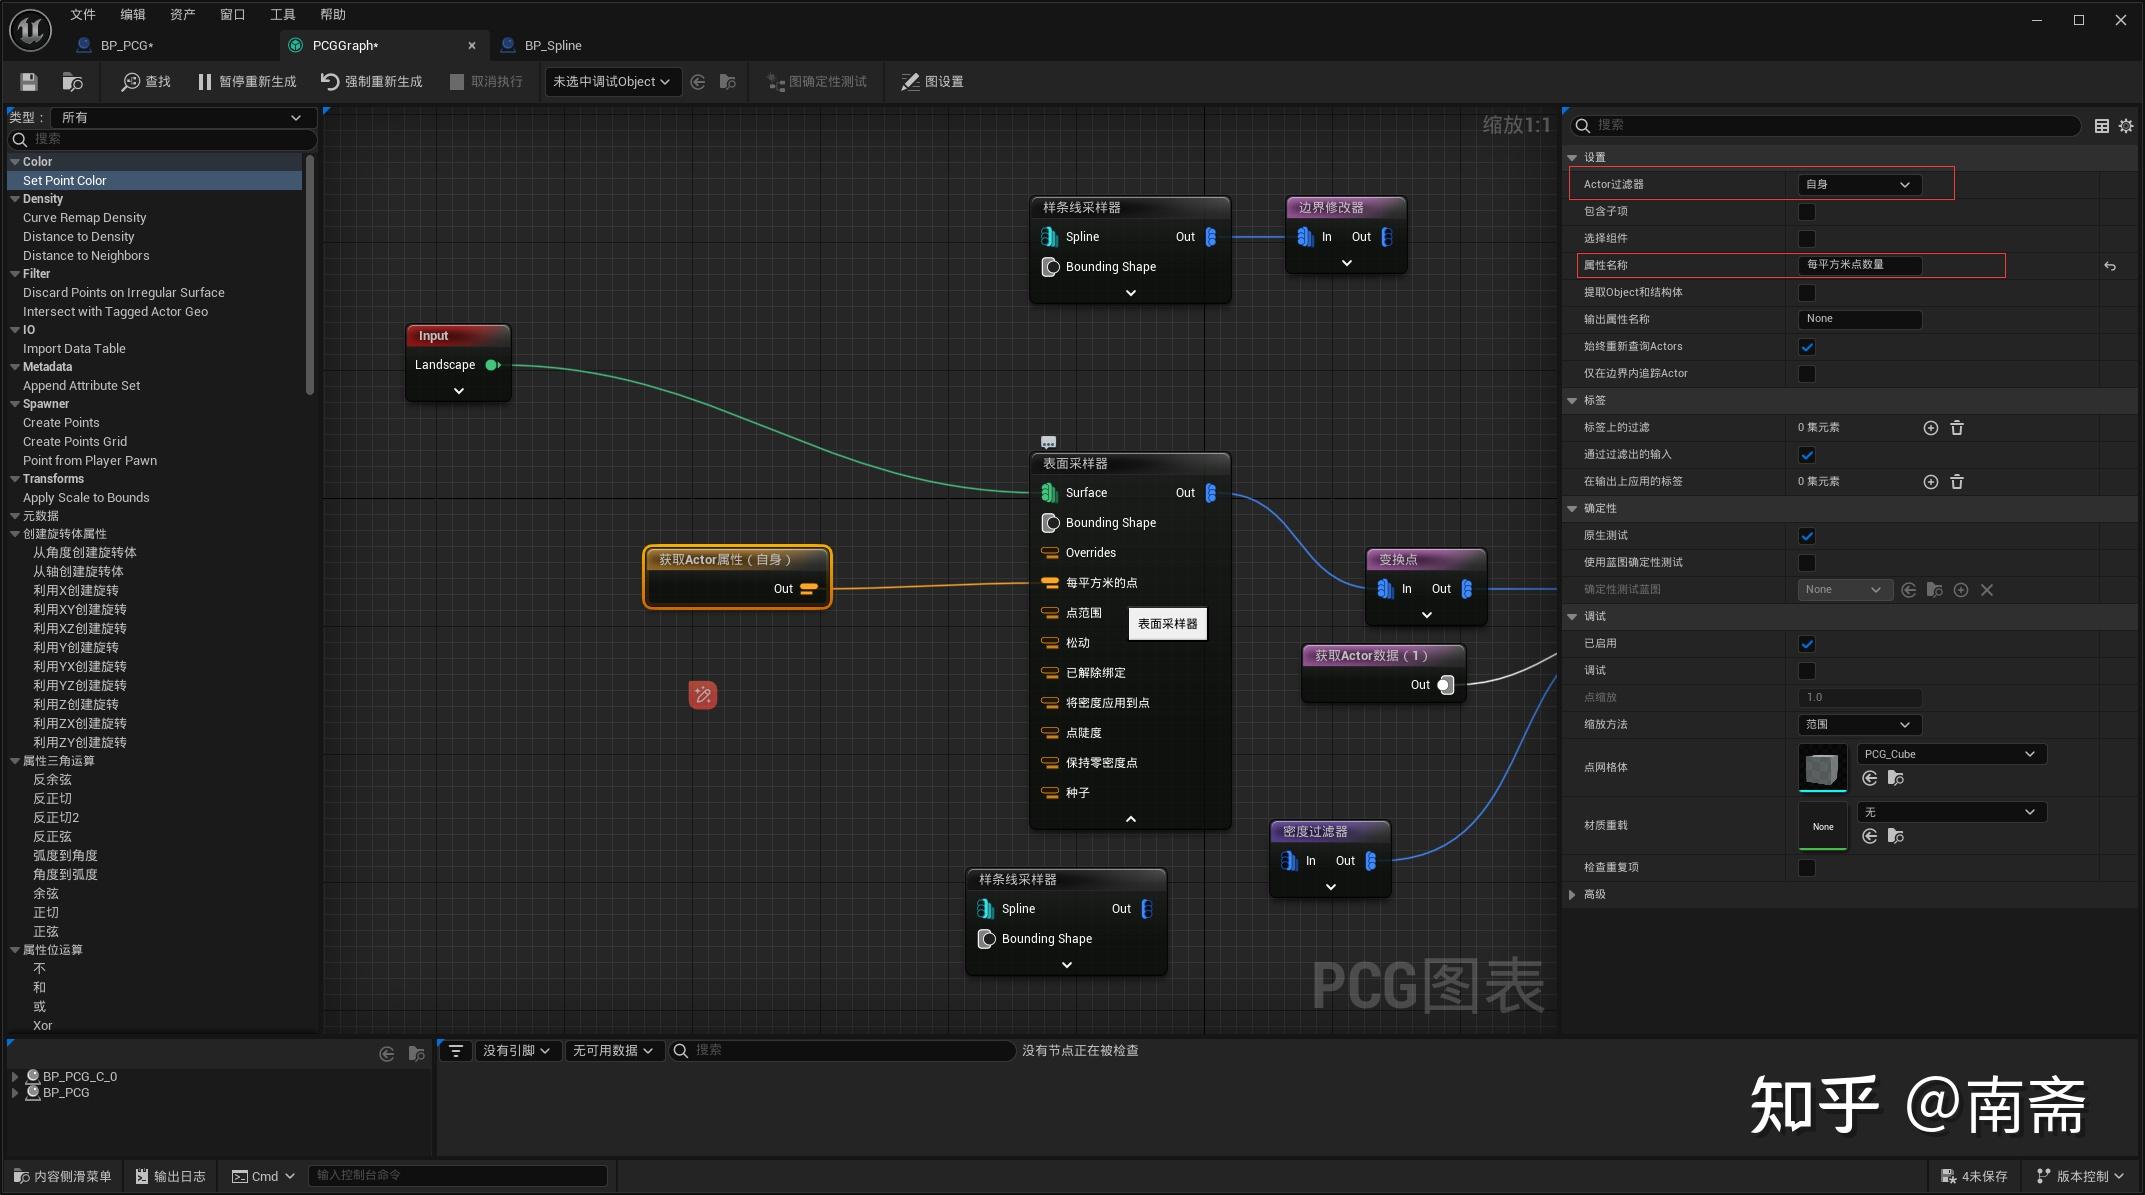Open details panel settings gear
The image size is (2145, 1195).
click(x=2126, y=126)
